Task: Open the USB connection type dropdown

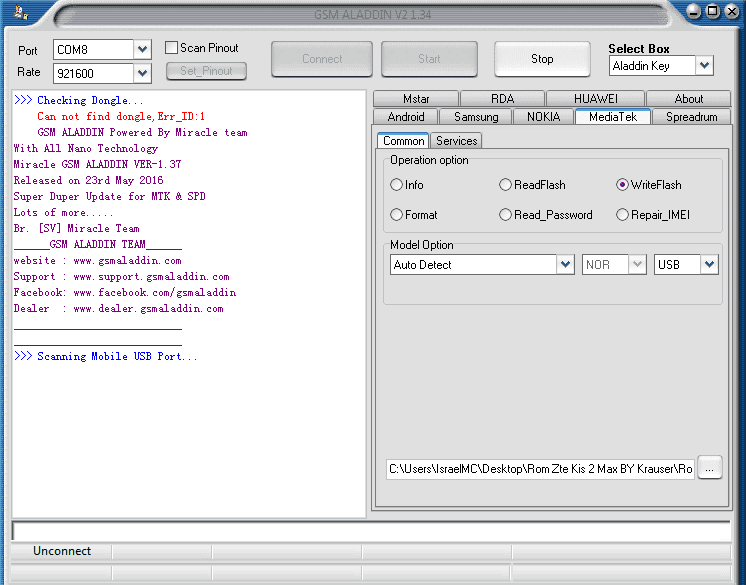Action: point(709,264)
